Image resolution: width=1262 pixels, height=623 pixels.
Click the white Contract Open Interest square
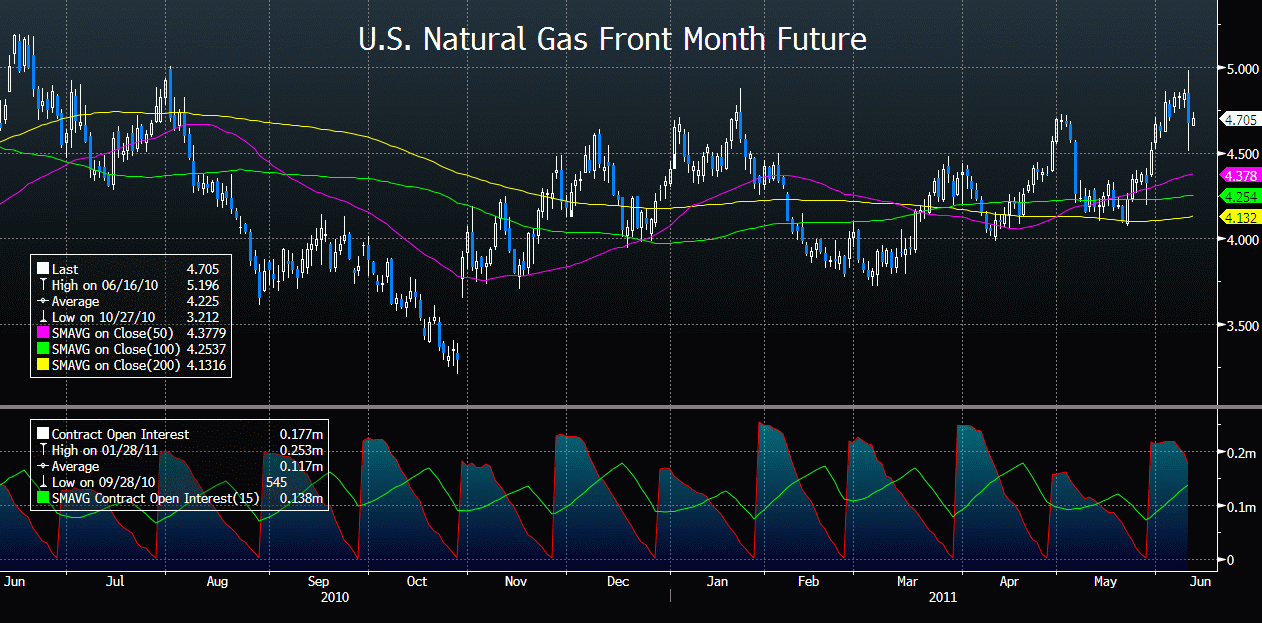tap(42, 434)
